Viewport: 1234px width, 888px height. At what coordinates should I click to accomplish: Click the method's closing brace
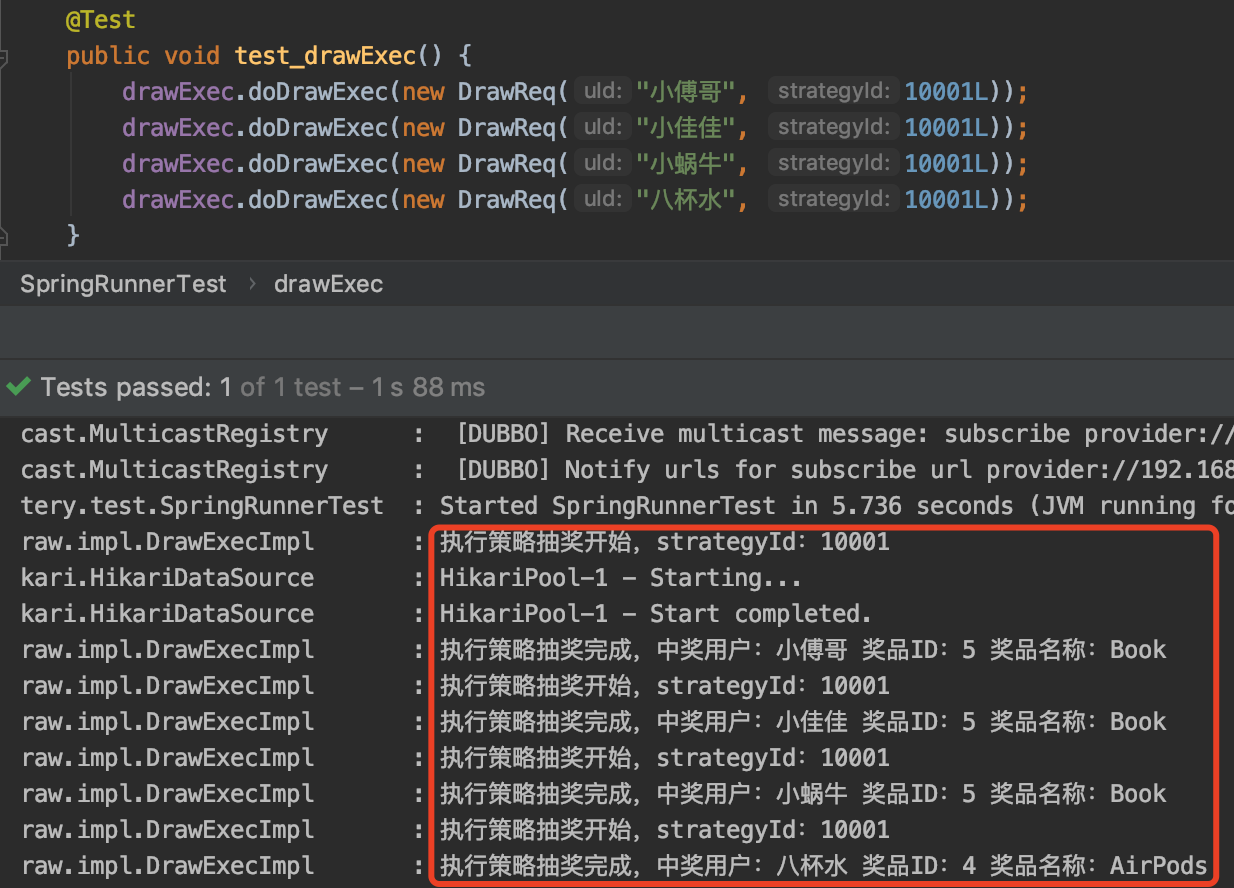pyautogui.click(x=72, y=235)
